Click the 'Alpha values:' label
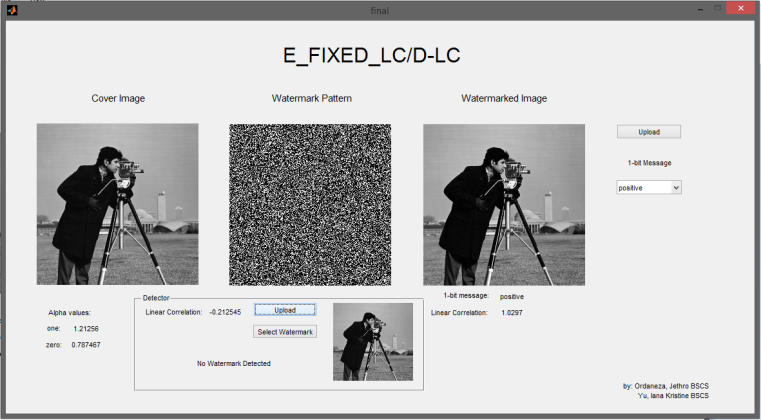Screen dimensions: 761x420 click(69, 313)
